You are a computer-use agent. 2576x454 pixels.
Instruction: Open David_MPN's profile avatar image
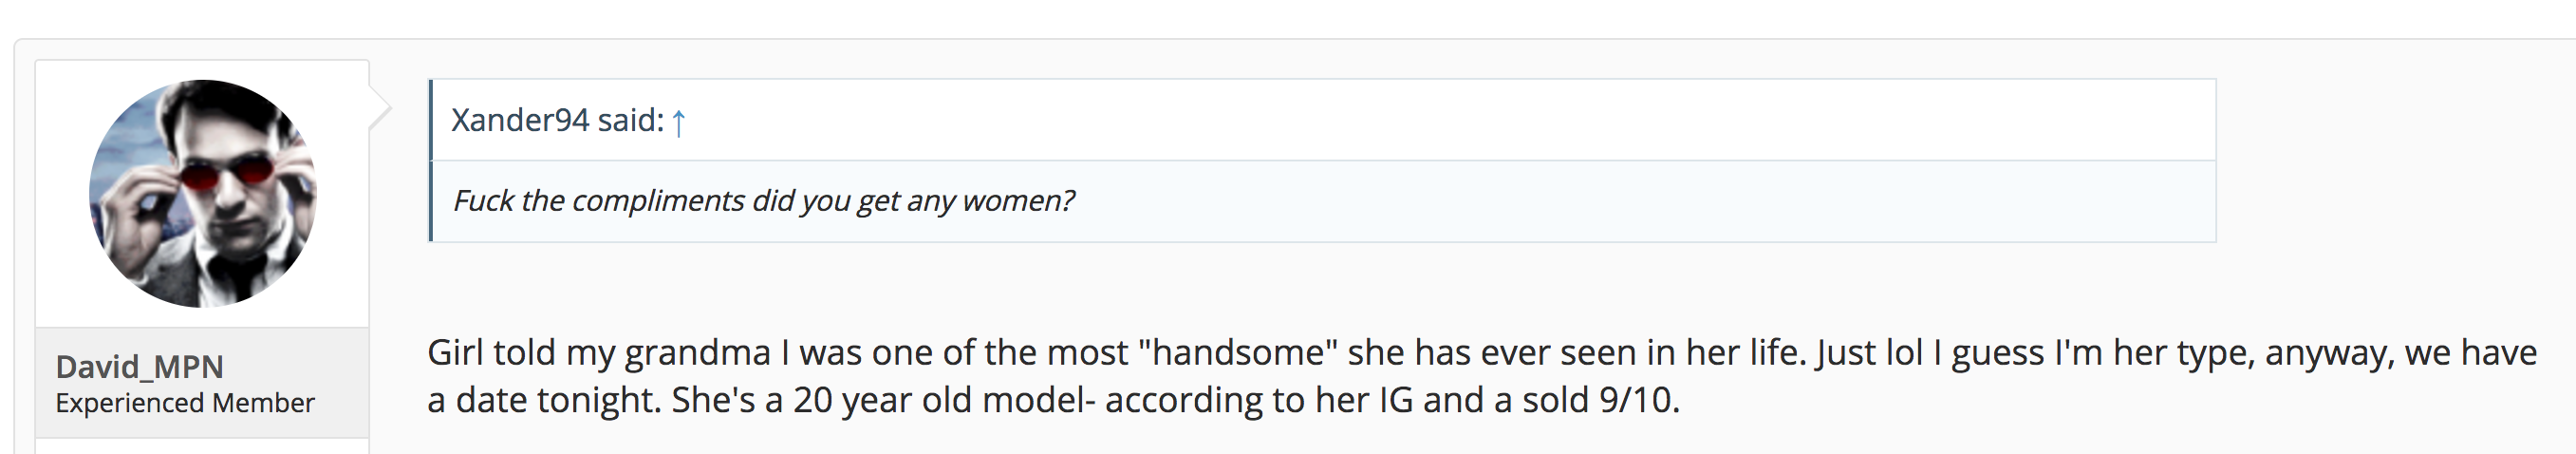tap(202, 193)
